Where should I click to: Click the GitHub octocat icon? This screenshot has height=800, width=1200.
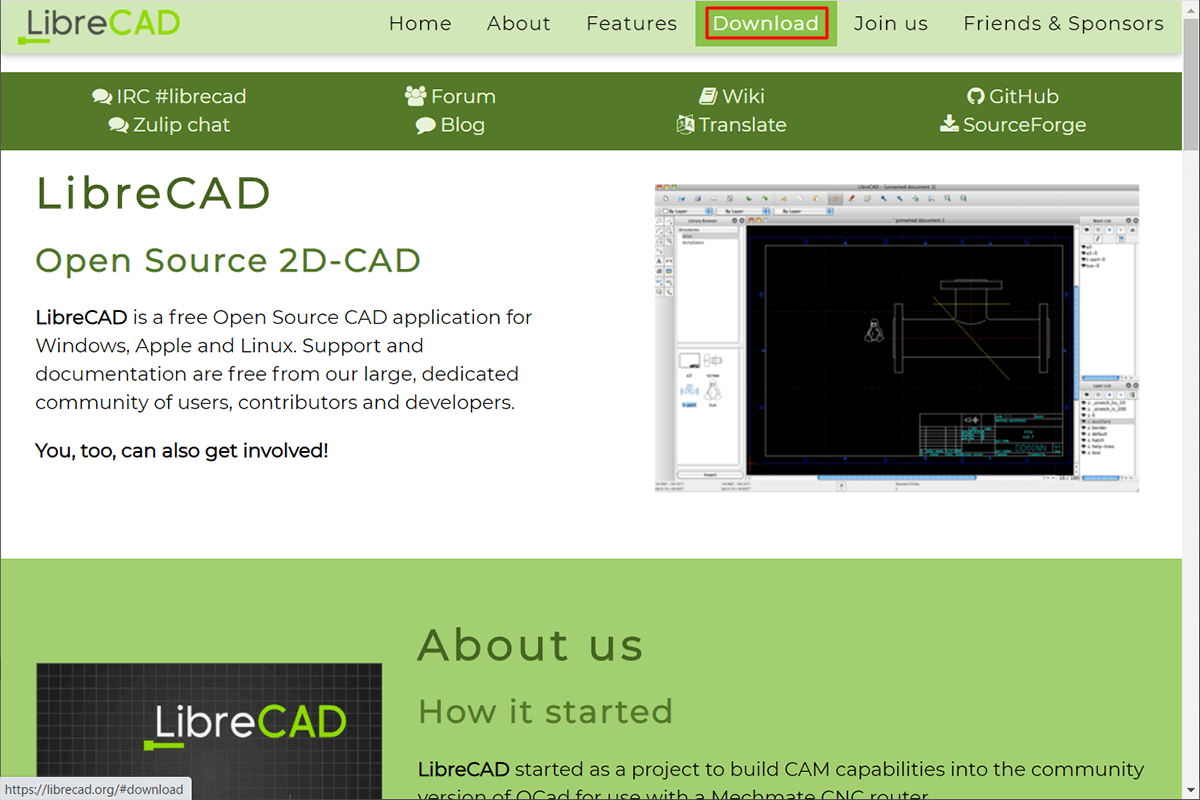[976, 96]
